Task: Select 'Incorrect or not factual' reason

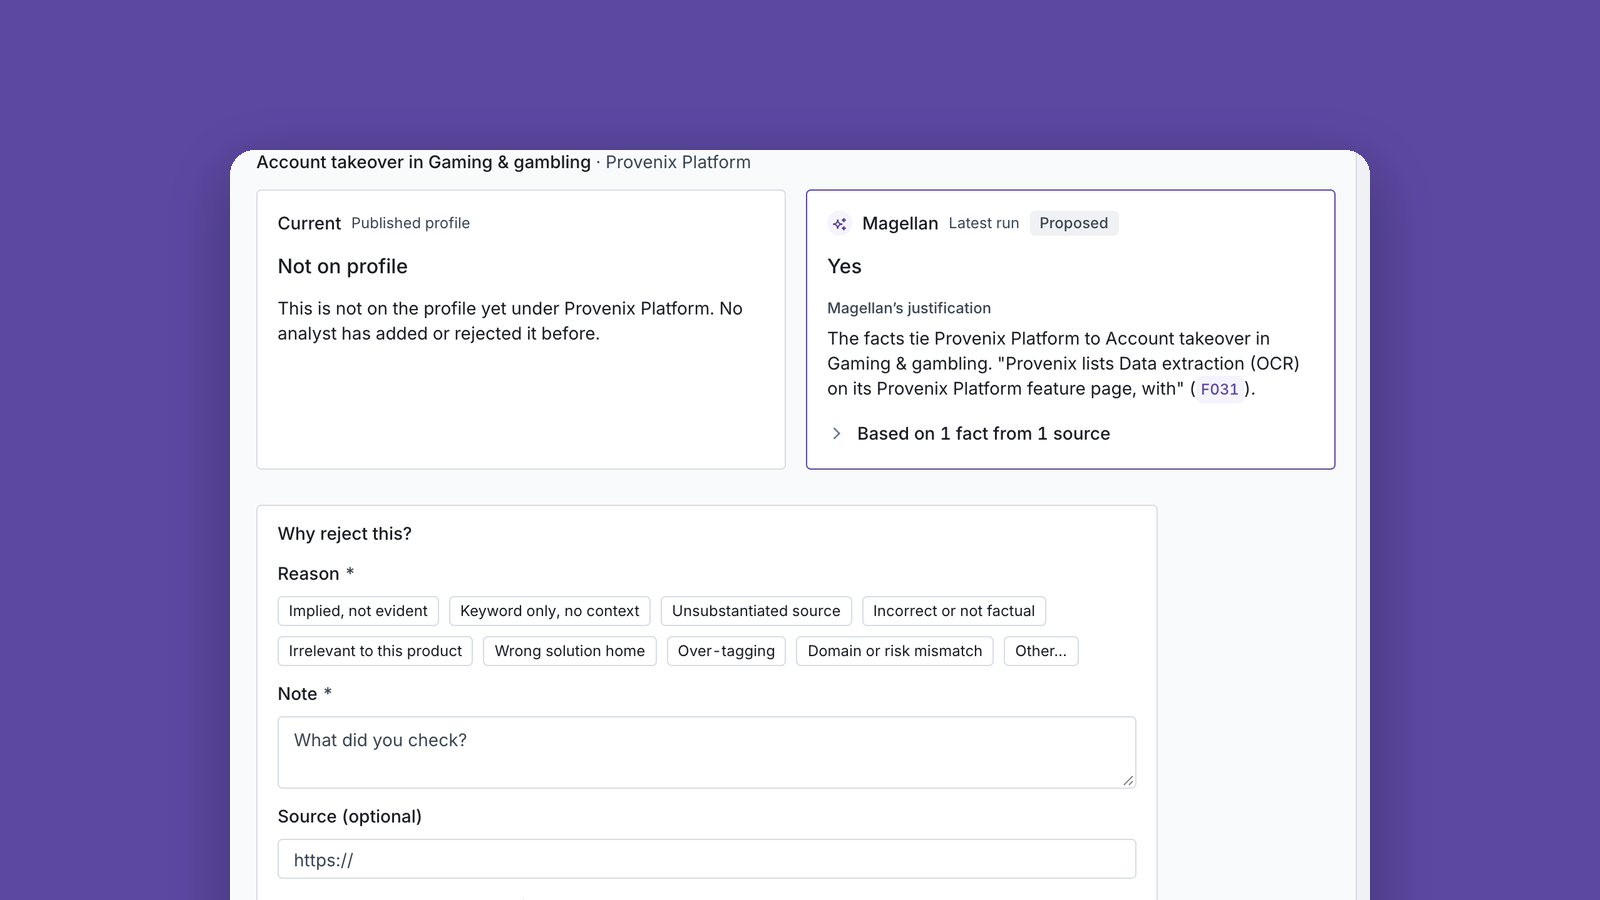Action: click(x=954, y=611)
